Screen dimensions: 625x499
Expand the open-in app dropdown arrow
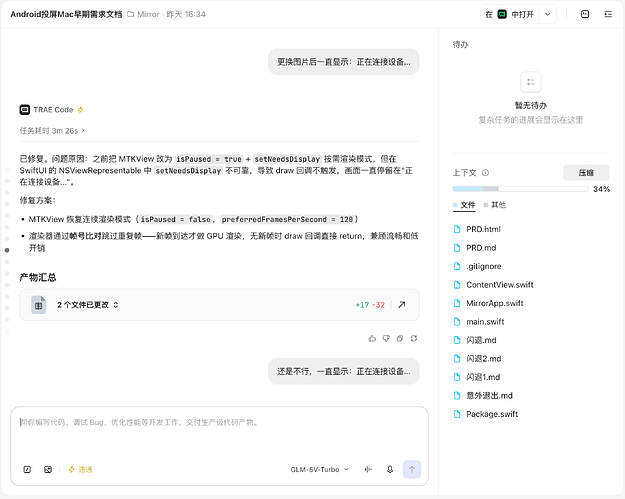548,14
